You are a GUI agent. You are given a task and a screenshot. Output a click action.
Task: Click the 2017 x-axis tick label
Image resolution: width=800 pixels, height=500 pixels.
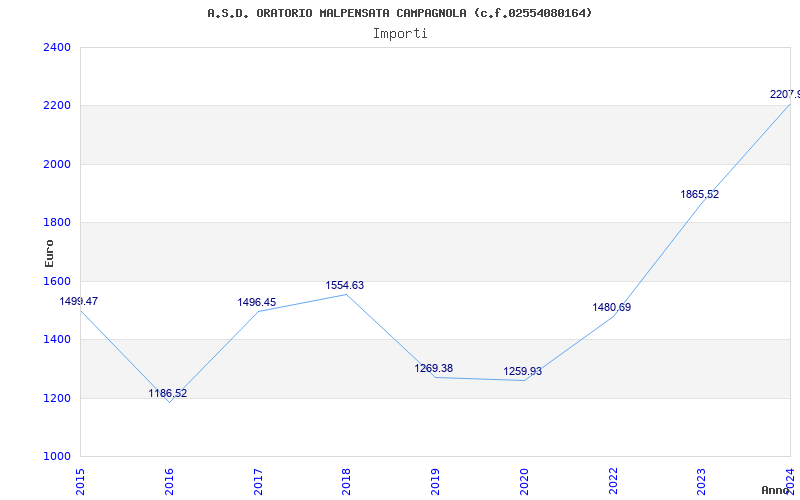pos(258,482)
